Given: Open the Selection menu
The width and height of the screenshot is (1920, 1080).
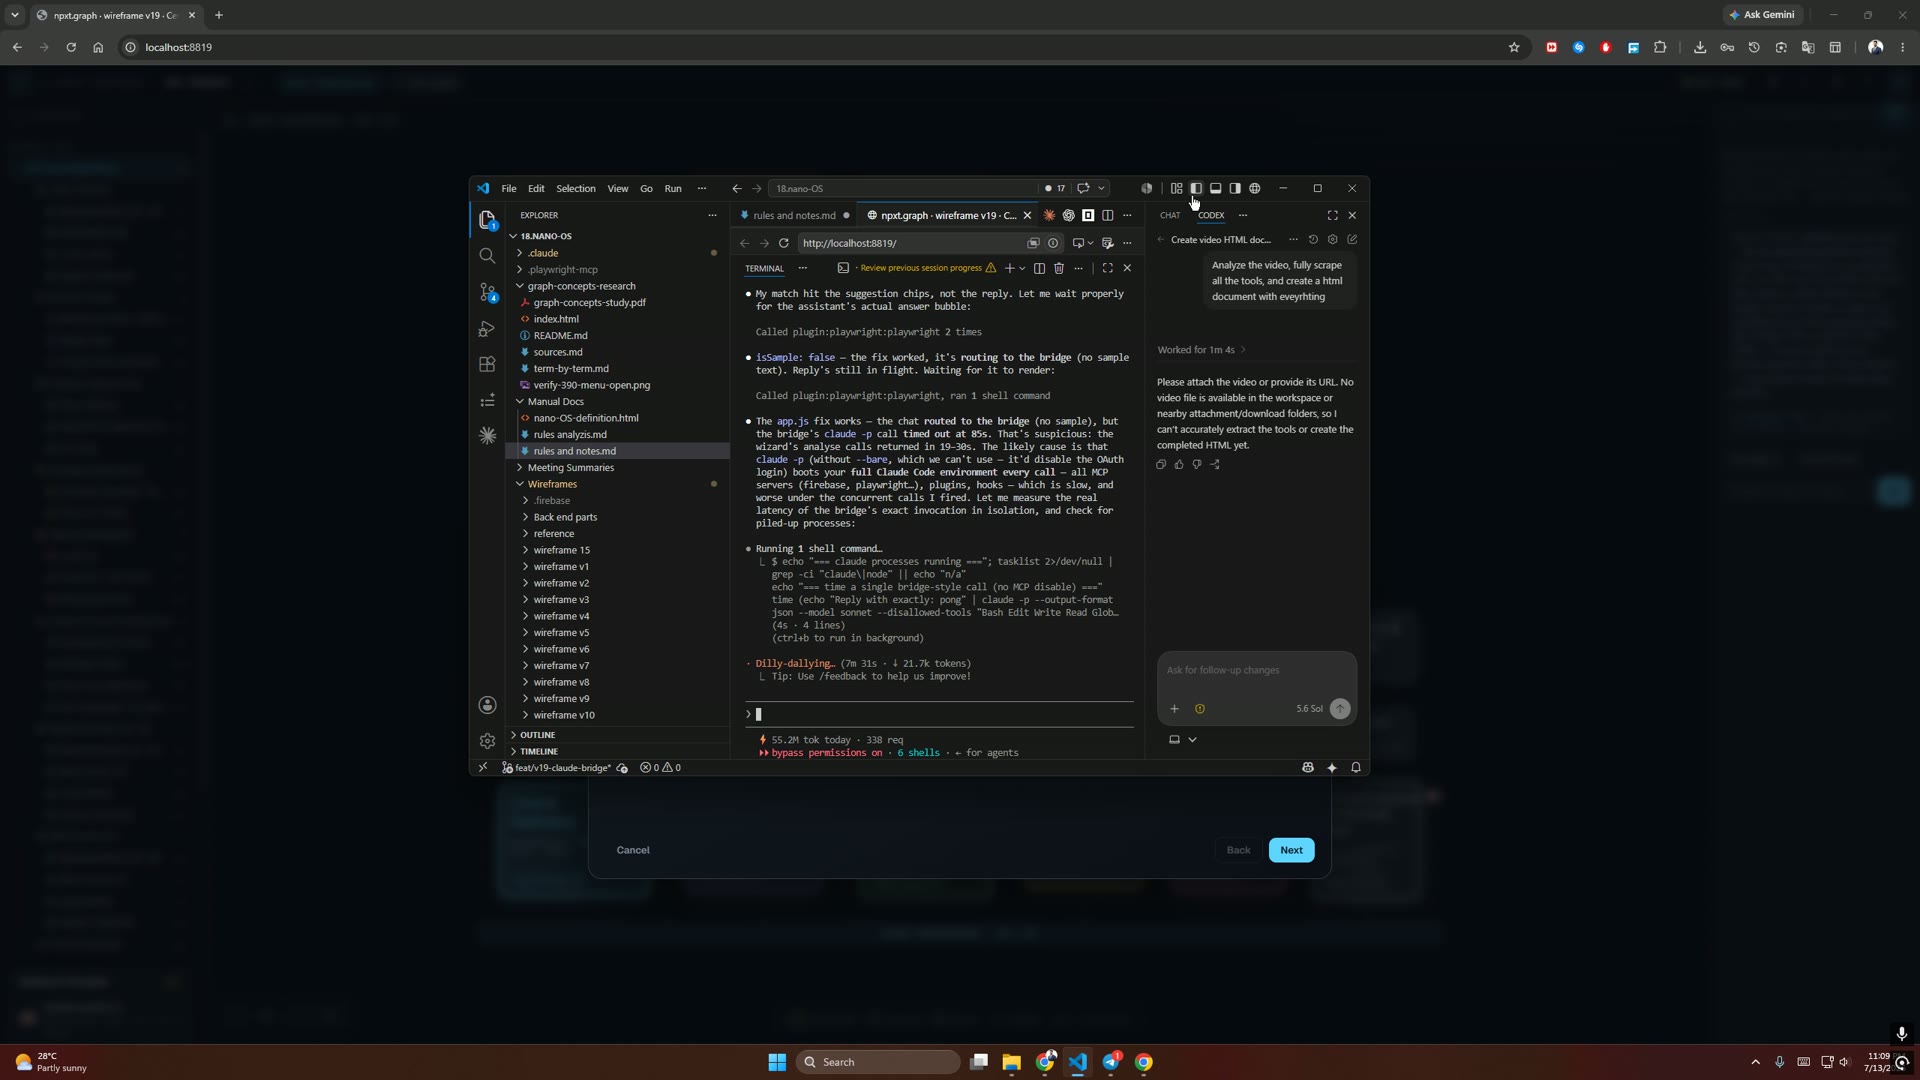Looking at the screenshot, I should (575, 188).
